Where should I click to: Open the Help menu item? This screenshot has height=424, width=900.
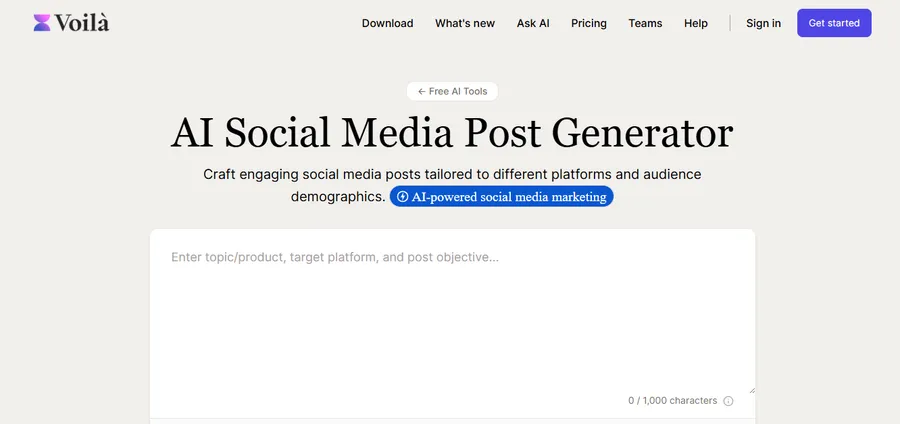[695, 23]
